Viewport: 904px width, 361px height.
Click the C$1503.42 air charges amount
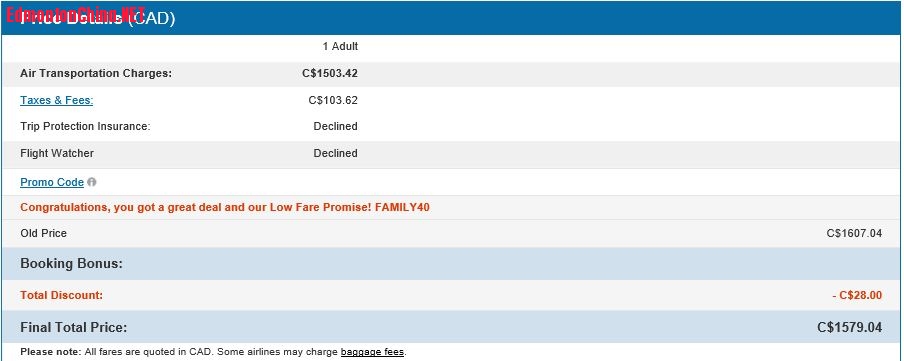[x=330, y=74]
